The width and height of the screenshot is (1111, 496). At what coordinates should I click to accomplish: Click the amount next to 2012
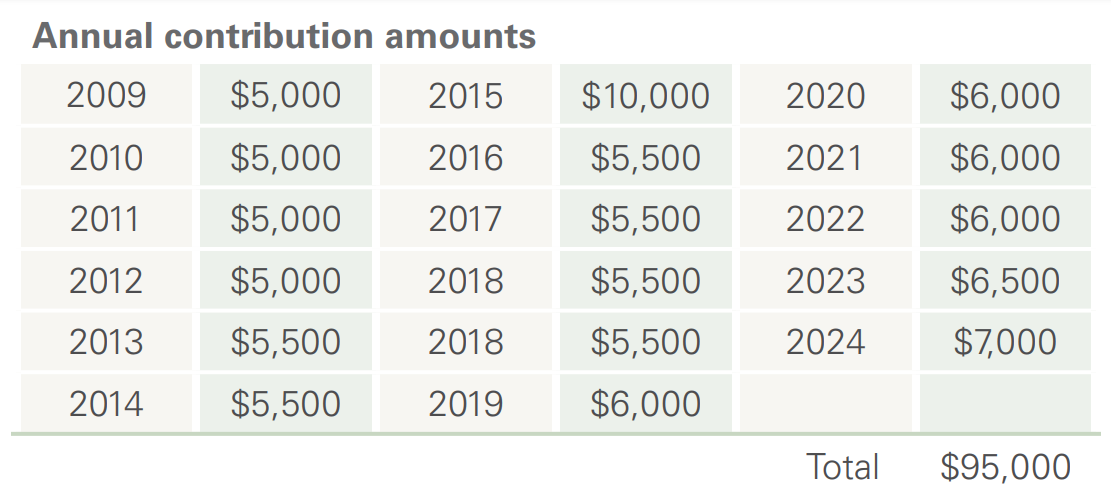point(285,281)
